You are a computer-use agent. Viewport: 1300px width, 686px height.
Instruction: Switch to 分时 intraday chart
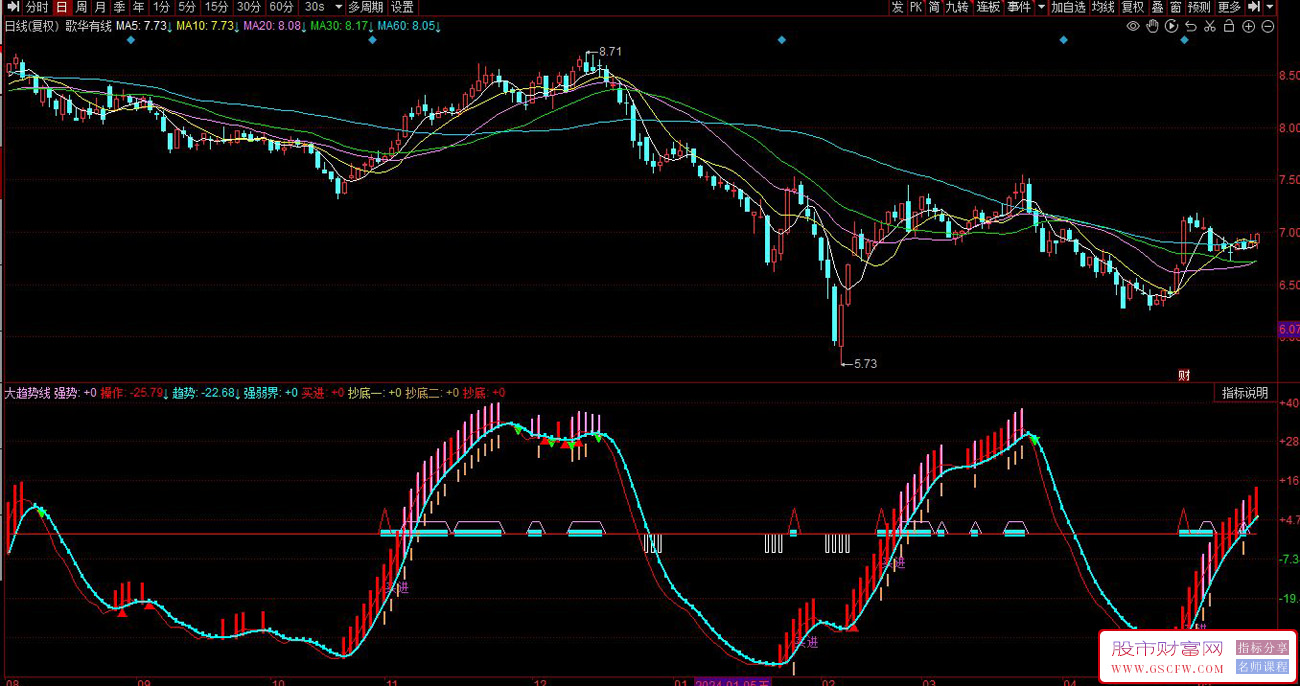tap(37, 7)
